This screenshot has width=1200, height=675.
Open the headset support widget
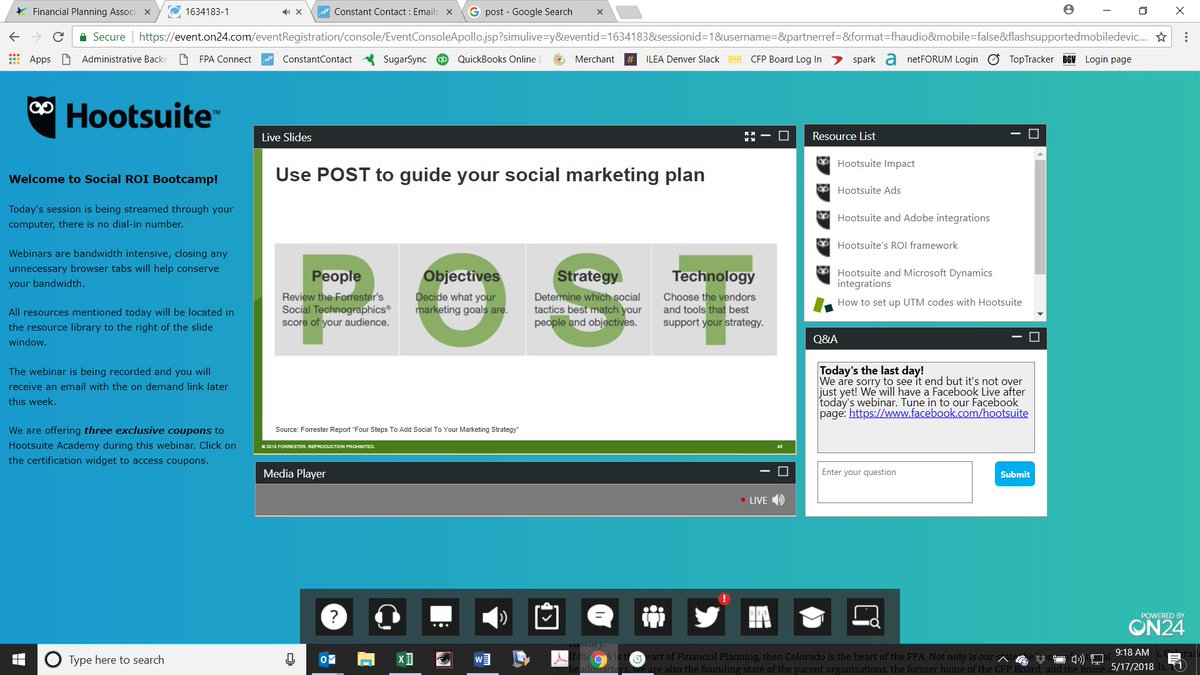386,617
